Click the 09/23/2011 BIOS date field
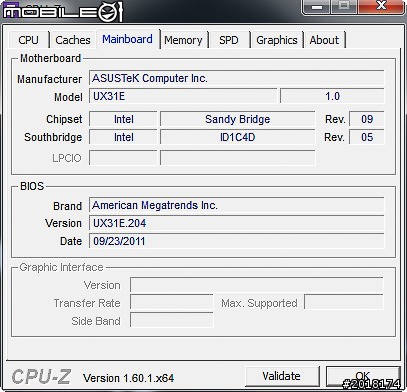Image resolution: width=407 pixels, height=392 pixels. 237,241
